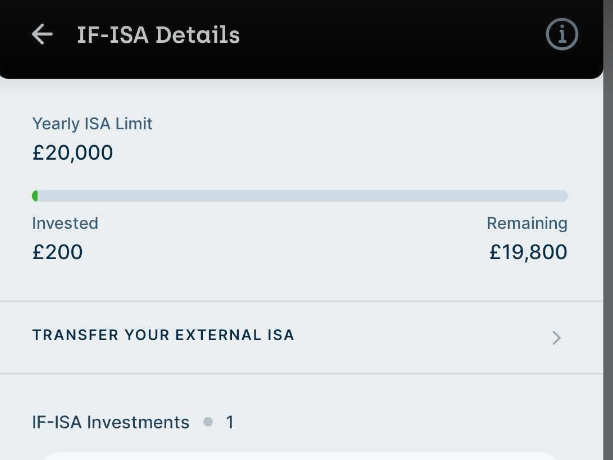Viewport: 613px width, 460px height.
Task: Click the grey dot beside IF-ISA Investments
Action: pos(208,422)
